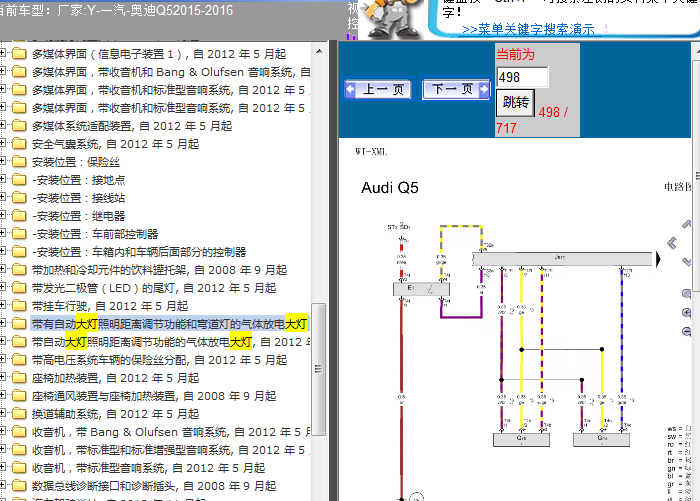Expand the -安装位置：车前部控制器 node
The height and width of the screenshot is (501, 700).
tap(2, 234)
